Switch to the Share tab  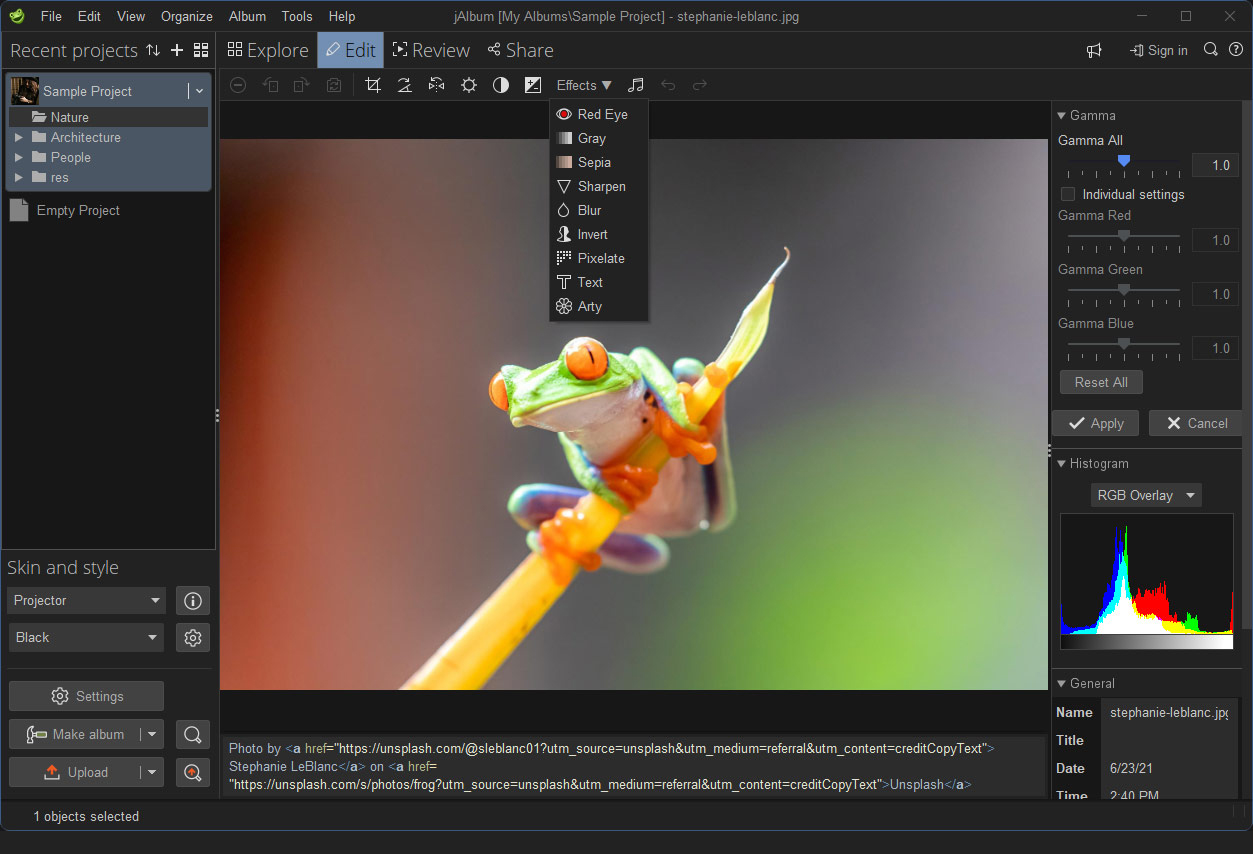(520, 50)
